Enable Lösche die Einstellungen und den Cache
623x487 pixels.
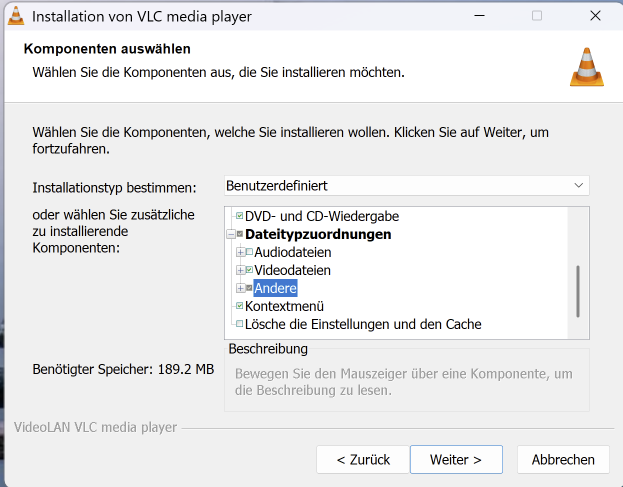click(240, 324)
